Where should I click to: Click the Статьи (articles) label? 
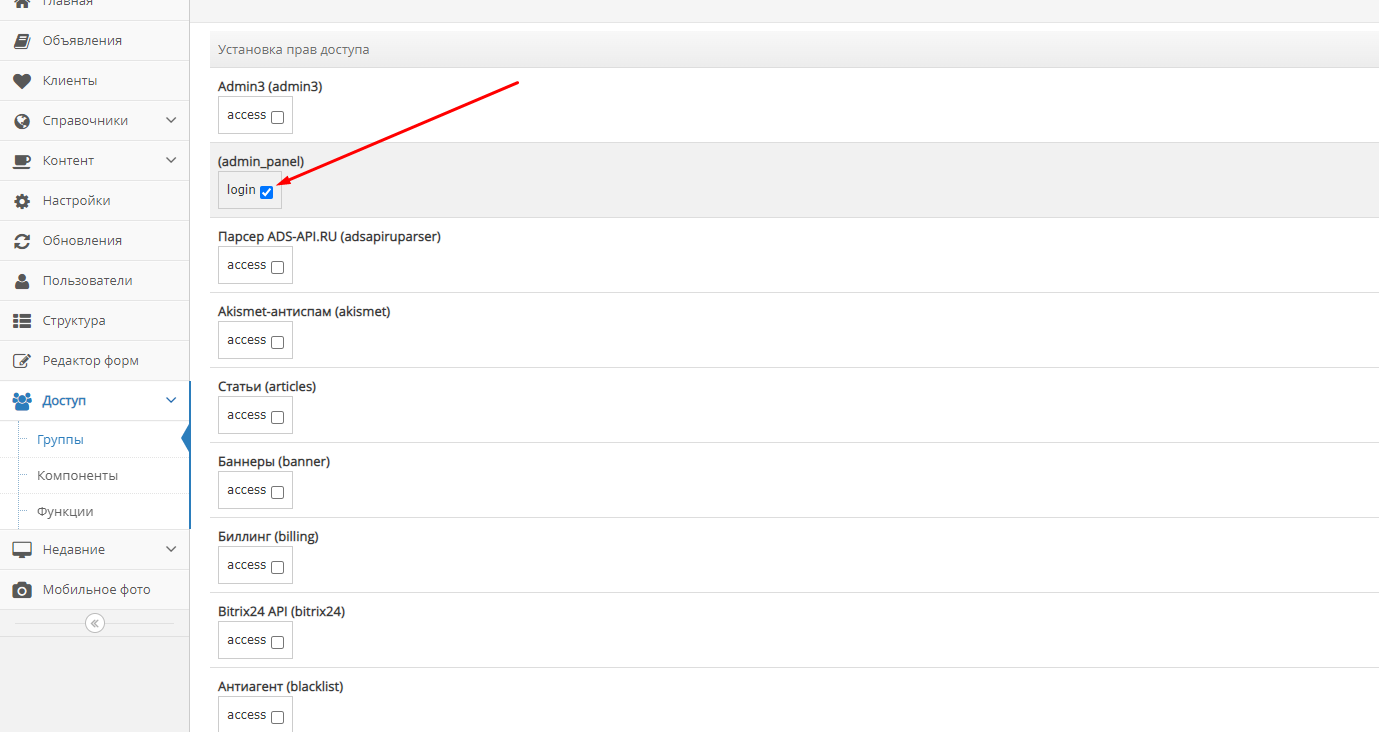[x=267, y=387]
